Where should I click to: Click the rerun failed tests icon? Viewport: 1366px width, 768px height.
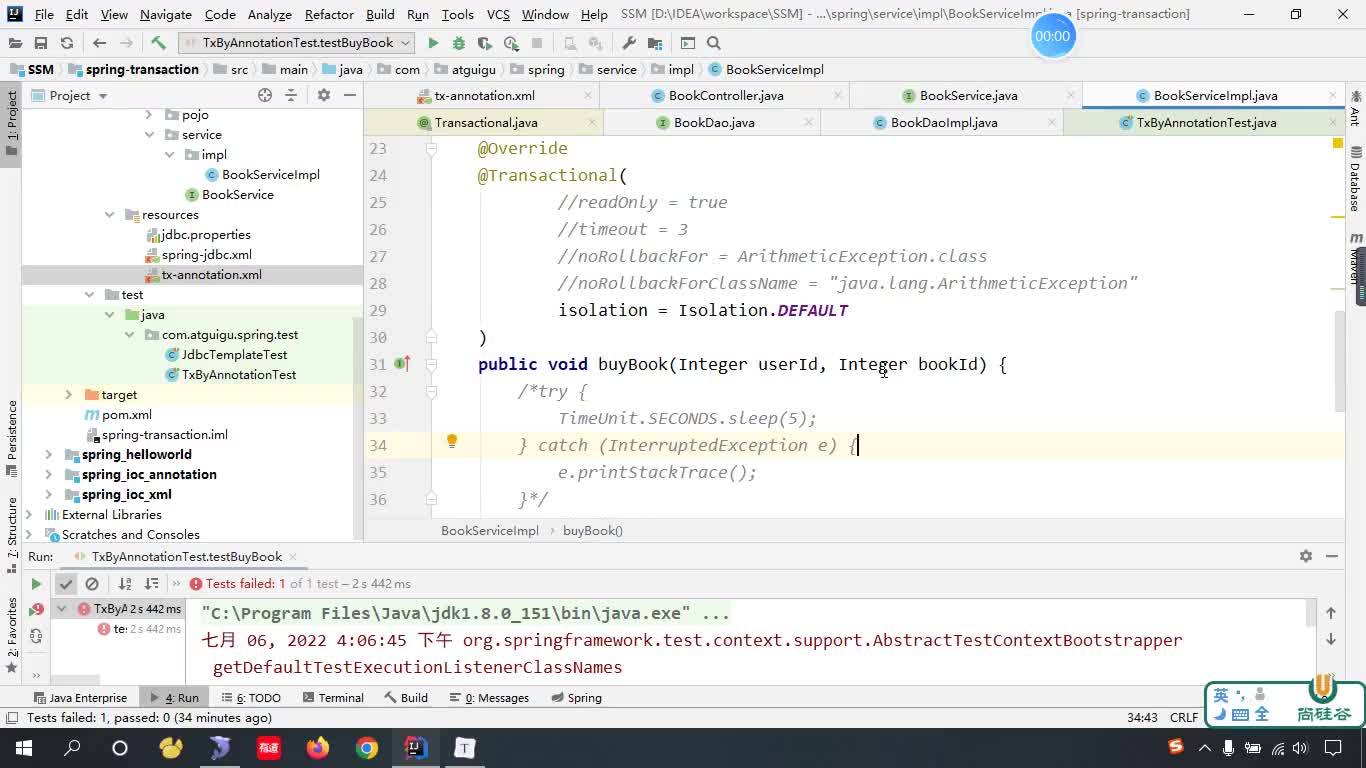coord(36,609)
